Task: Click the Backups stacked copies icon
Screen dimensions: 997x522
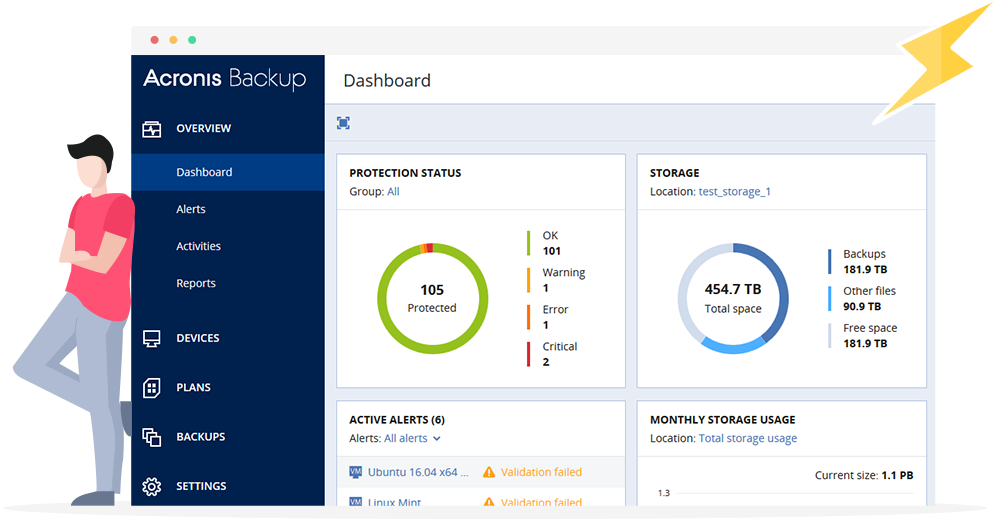Action: pos(152,437)
